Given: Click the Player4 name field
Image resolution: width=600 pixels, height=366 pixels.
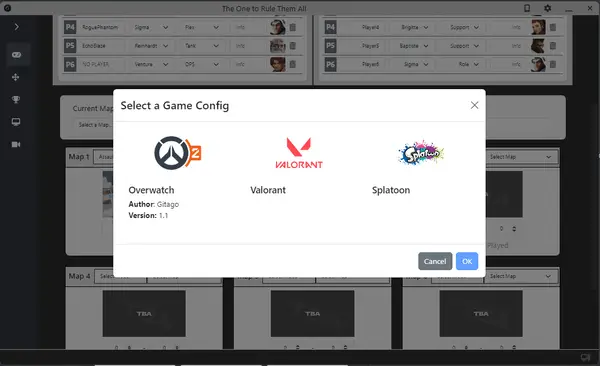Looking at the screenshot, I should tap(362, 27).
